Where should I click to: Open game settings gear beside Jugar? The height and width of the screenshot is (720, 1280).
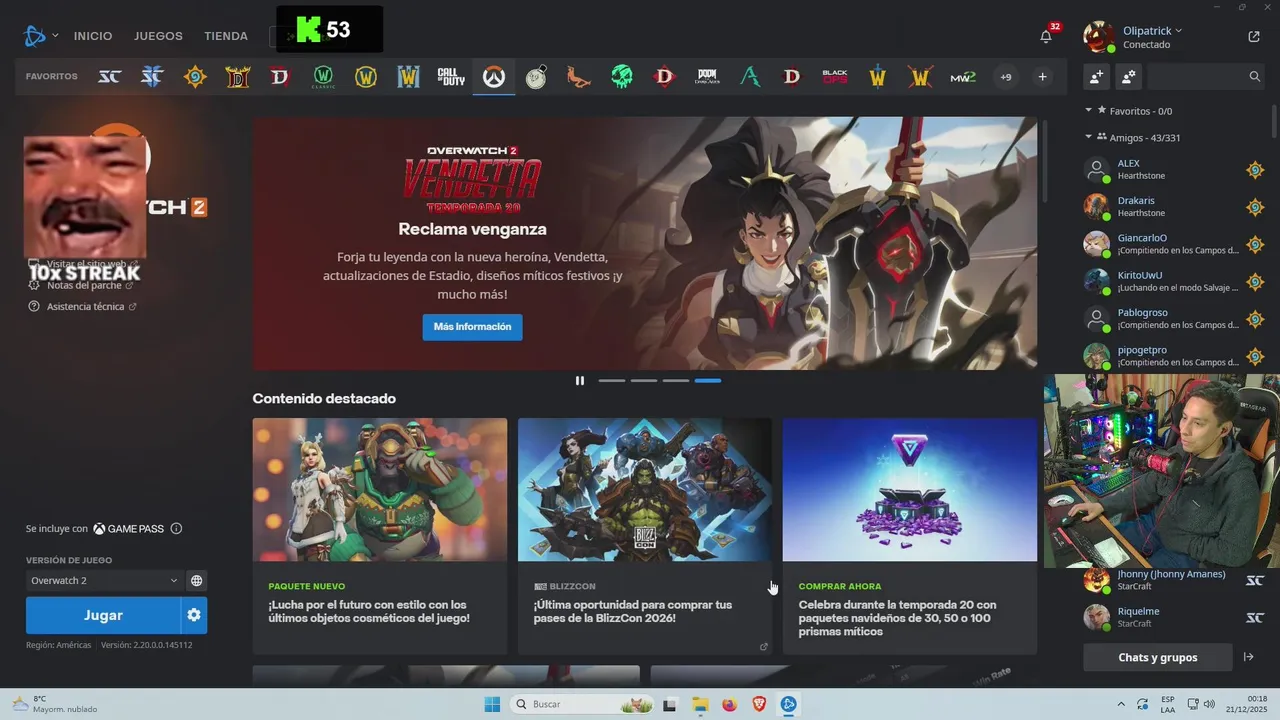coord(194,615)
